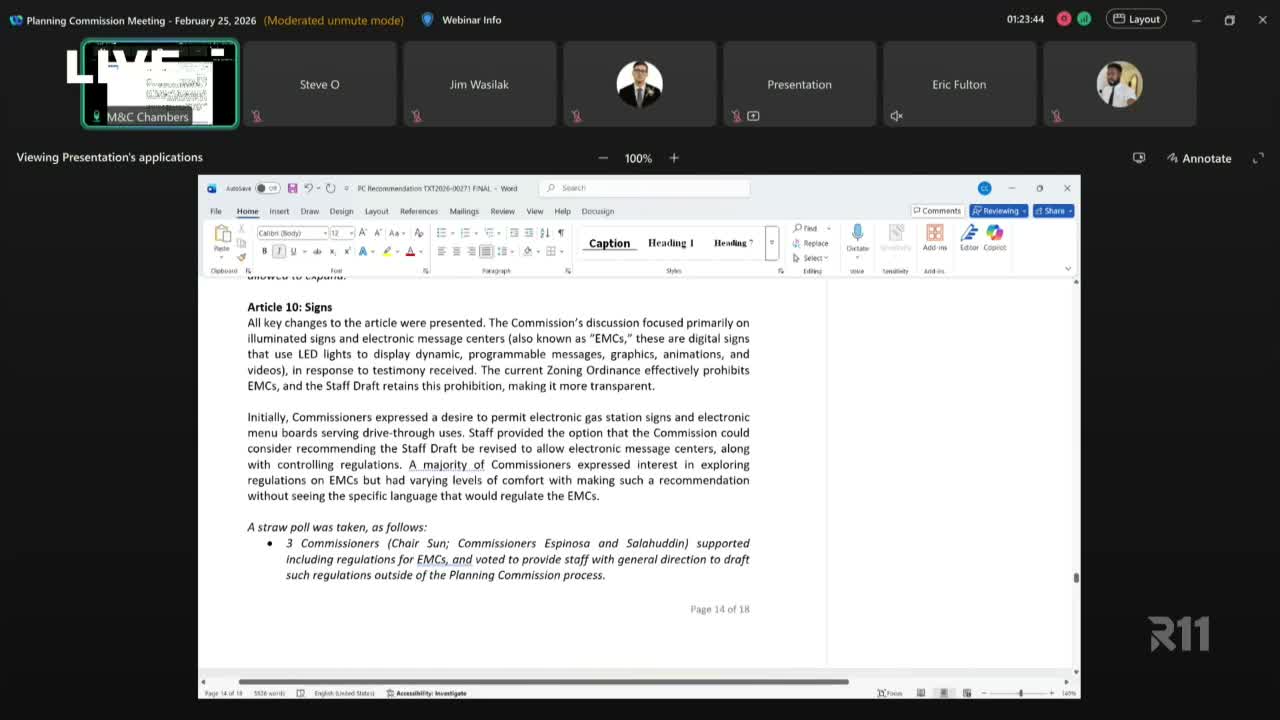Click the Dictate microphone icon in the Word ribbon
The height and width of the screenshot is (720, 1280).
[x=857, y=234]
